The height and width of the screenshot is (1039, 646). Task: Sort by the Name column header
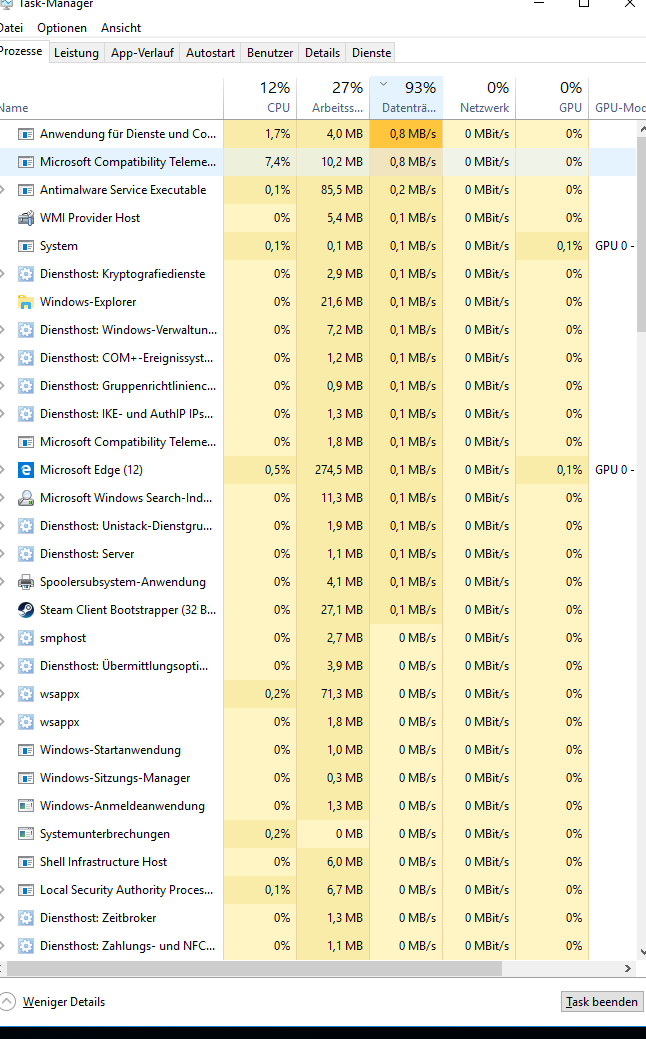coord(111,97)
